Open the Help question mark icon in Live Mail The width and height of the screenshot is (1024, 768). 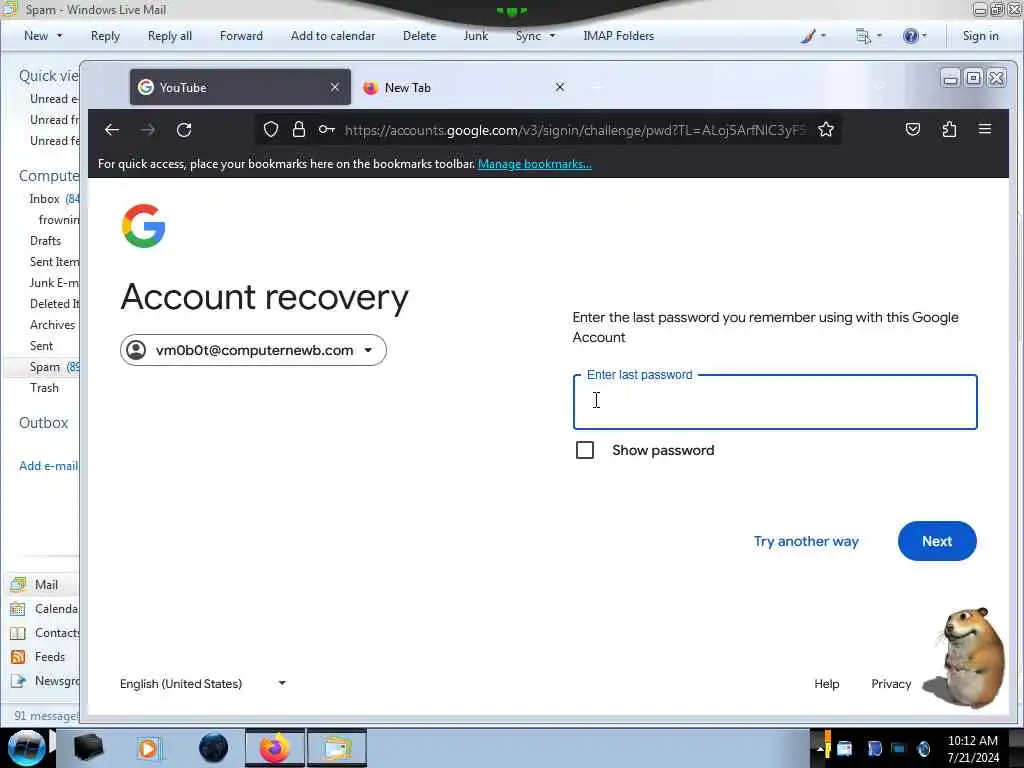click(x=914, y=36)
